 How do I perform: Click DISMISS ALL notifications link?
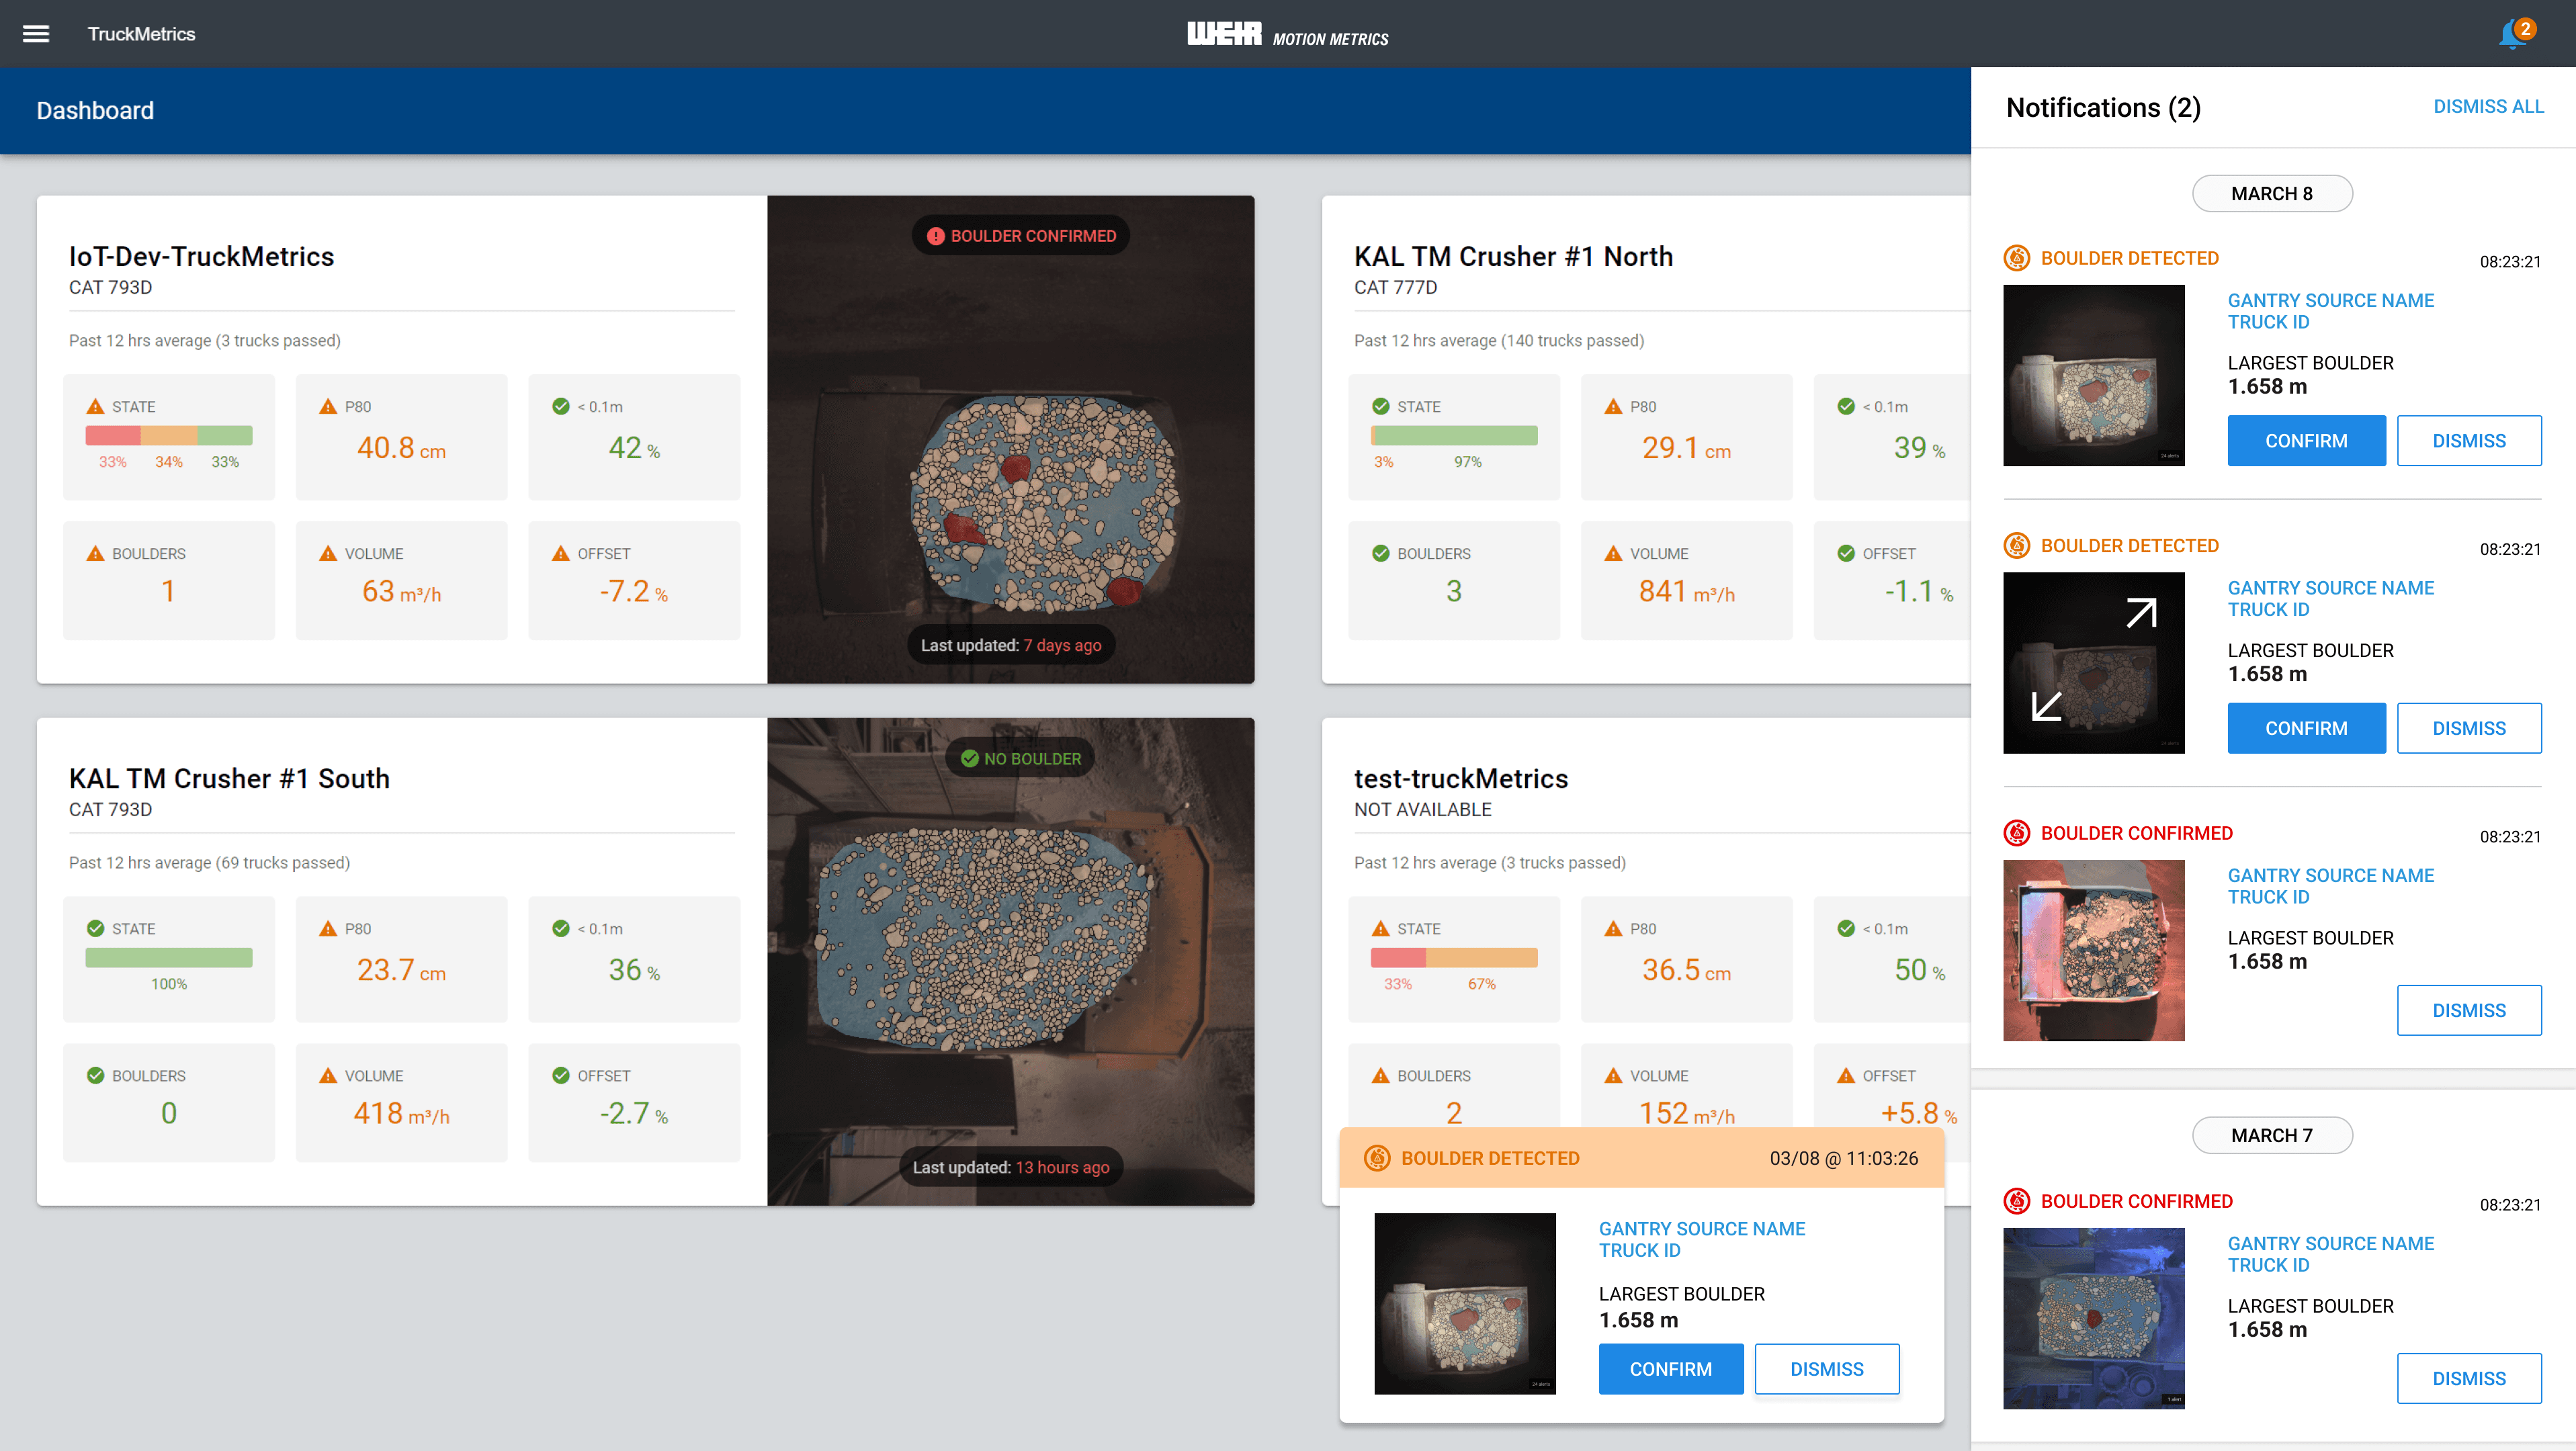(2488, 106)
